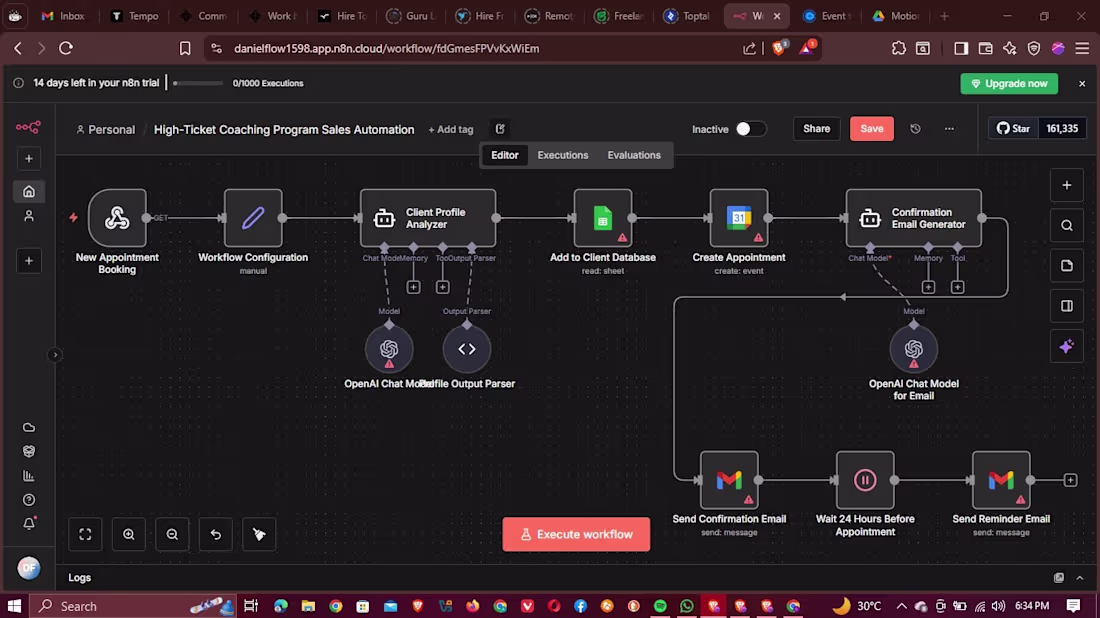Open WhatsApp from the taskbar
The height and width of the screenshot is (618, 1100).
[x=687, y=606]
